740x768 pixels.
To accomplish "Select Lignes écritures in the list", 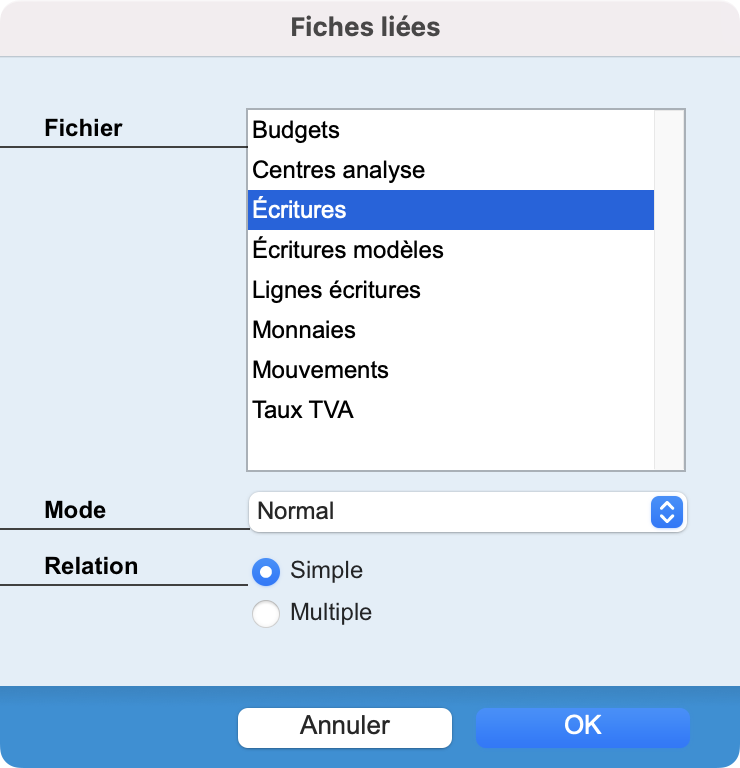I will (451, 290).
